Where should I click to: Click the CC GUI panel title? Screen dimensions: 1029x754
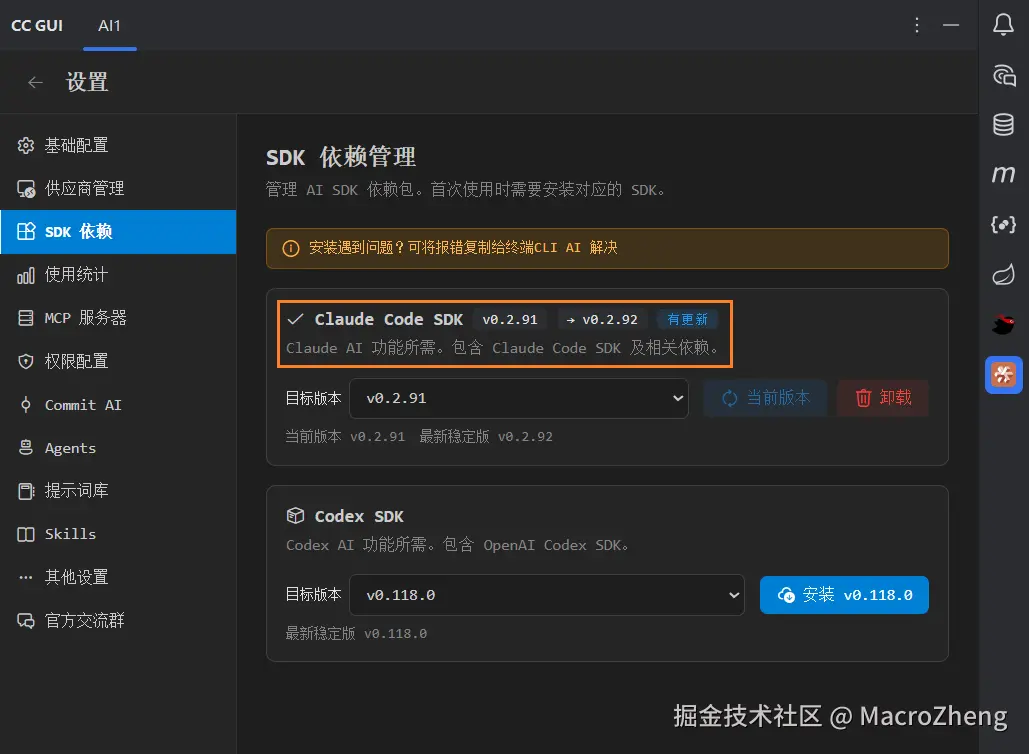[37, 26]
